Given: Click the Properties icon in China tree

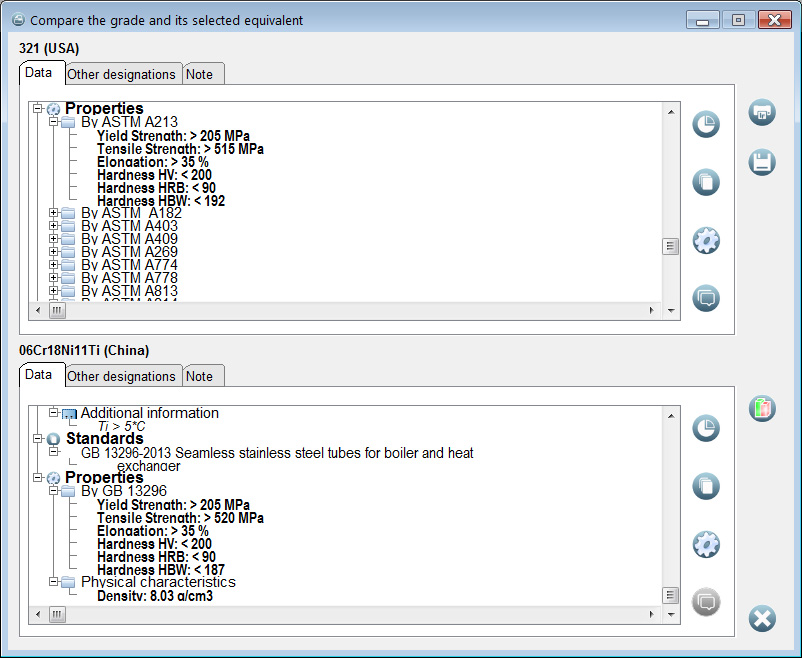Looking at the screenshot, I should click(x=53, y=478).
